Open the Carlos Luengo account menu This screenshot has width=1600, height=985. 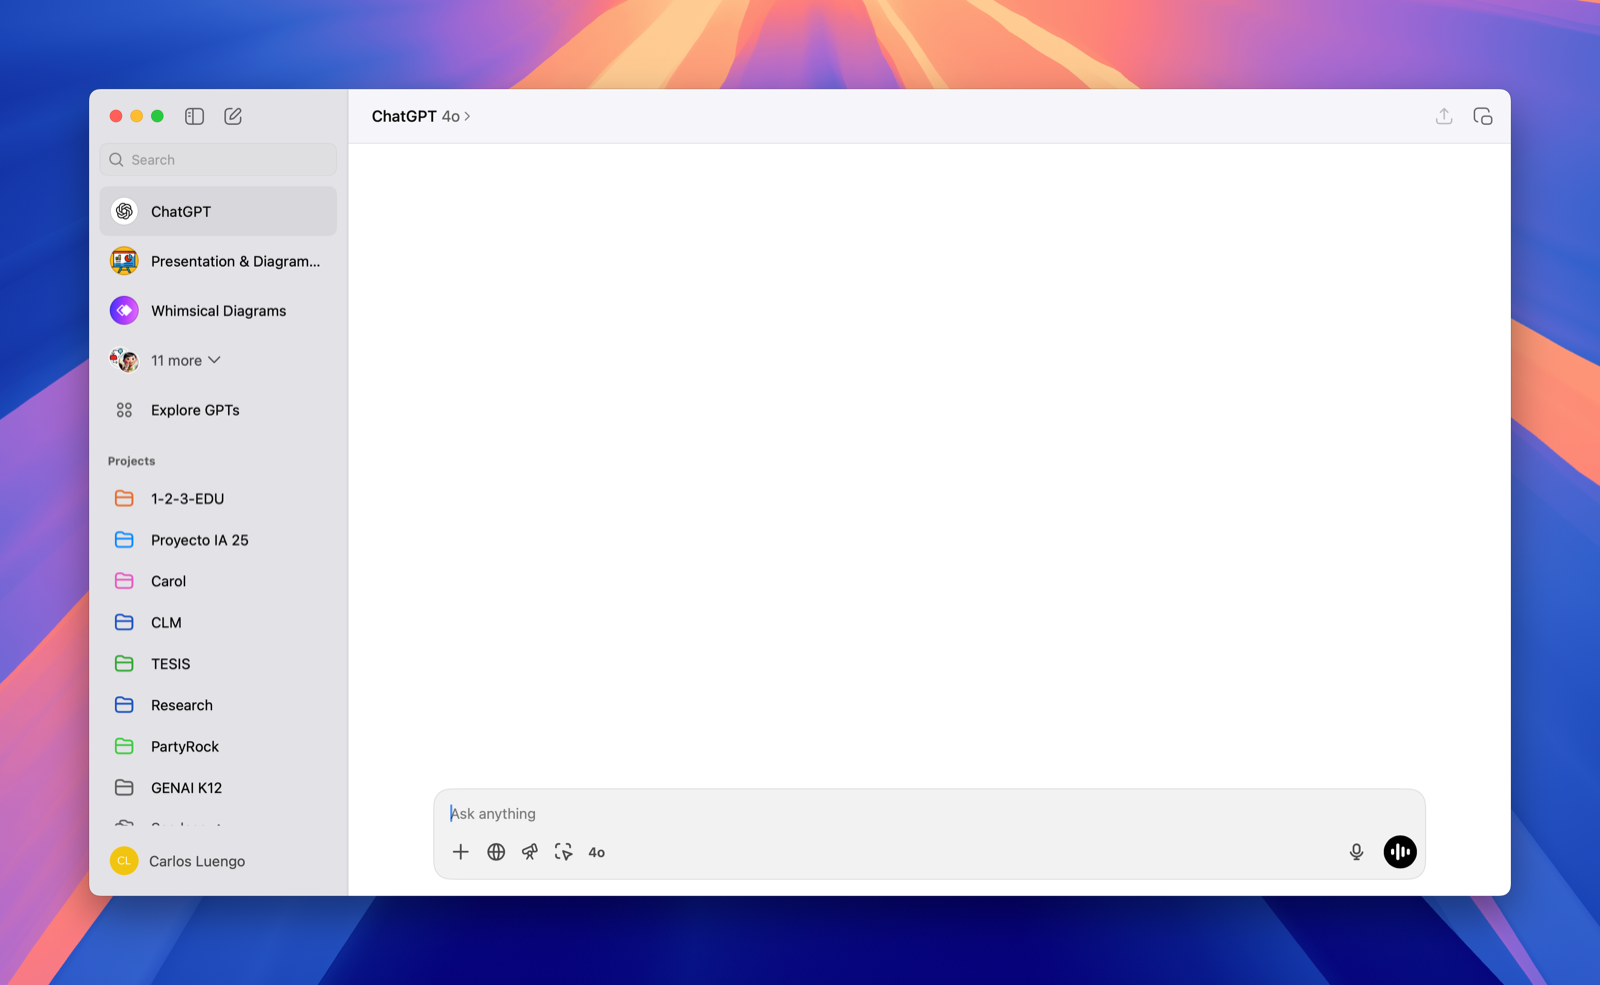pyautogui.click(x=196, y=861)
